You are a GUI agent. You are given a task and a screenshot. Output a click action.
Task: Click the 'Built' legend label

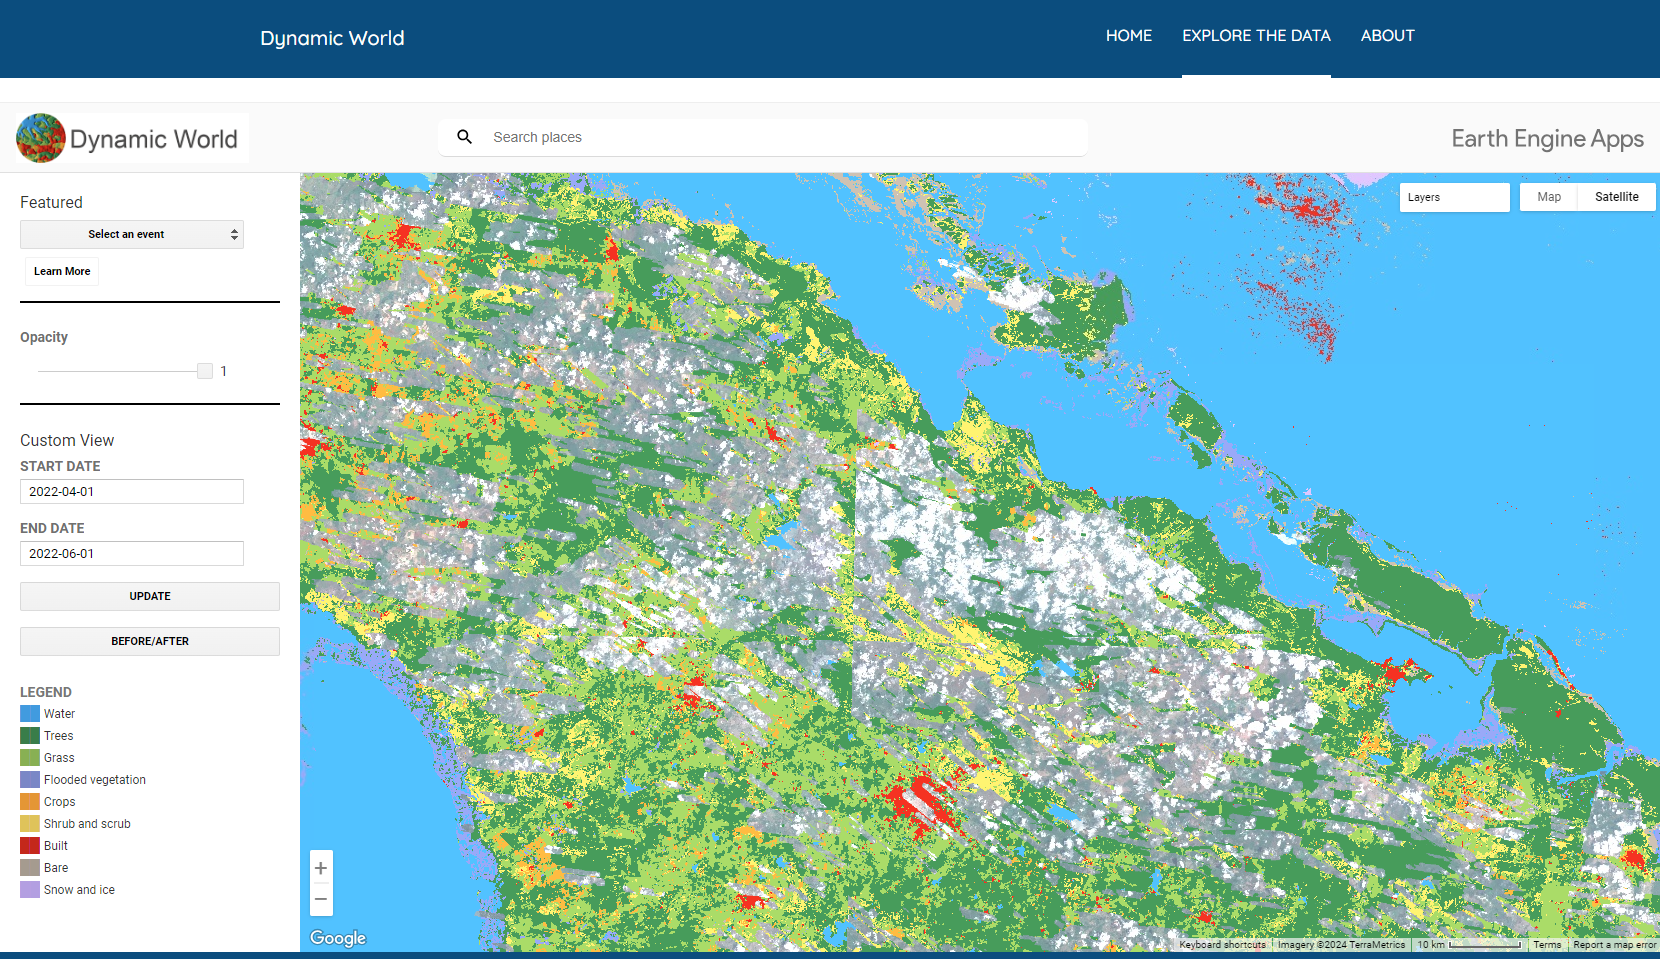coord(56,846)
